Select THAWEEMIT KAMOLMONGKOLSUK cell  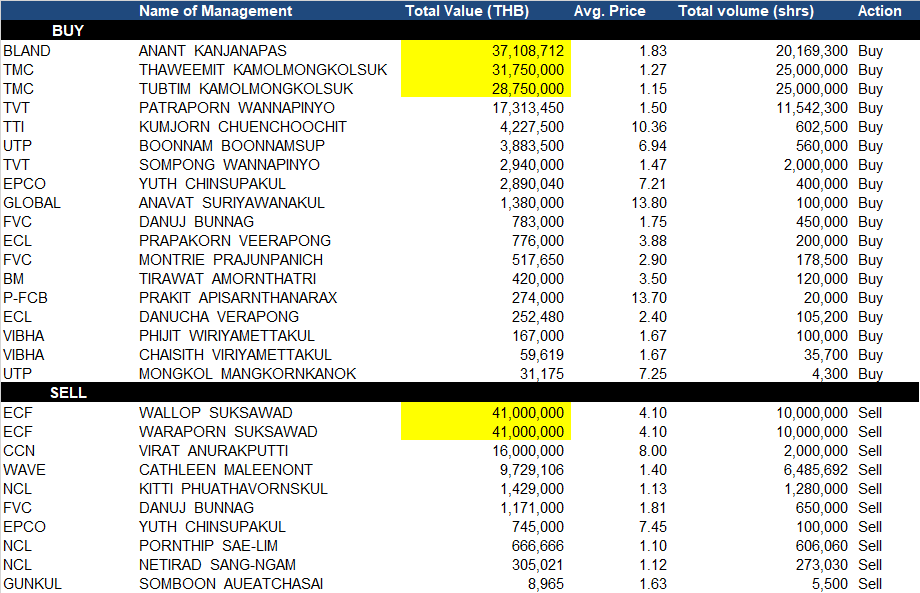263,70
